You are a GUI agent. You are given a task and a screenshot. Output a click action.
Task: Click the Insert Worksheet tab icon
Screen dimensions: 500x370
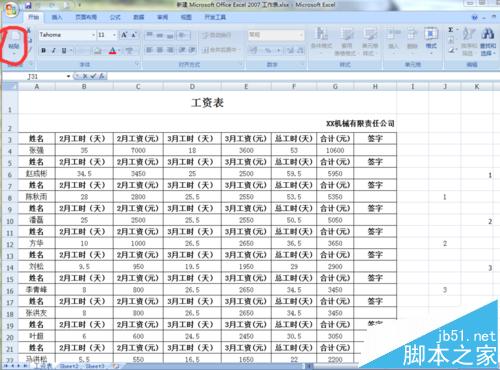tap(116, 366)
